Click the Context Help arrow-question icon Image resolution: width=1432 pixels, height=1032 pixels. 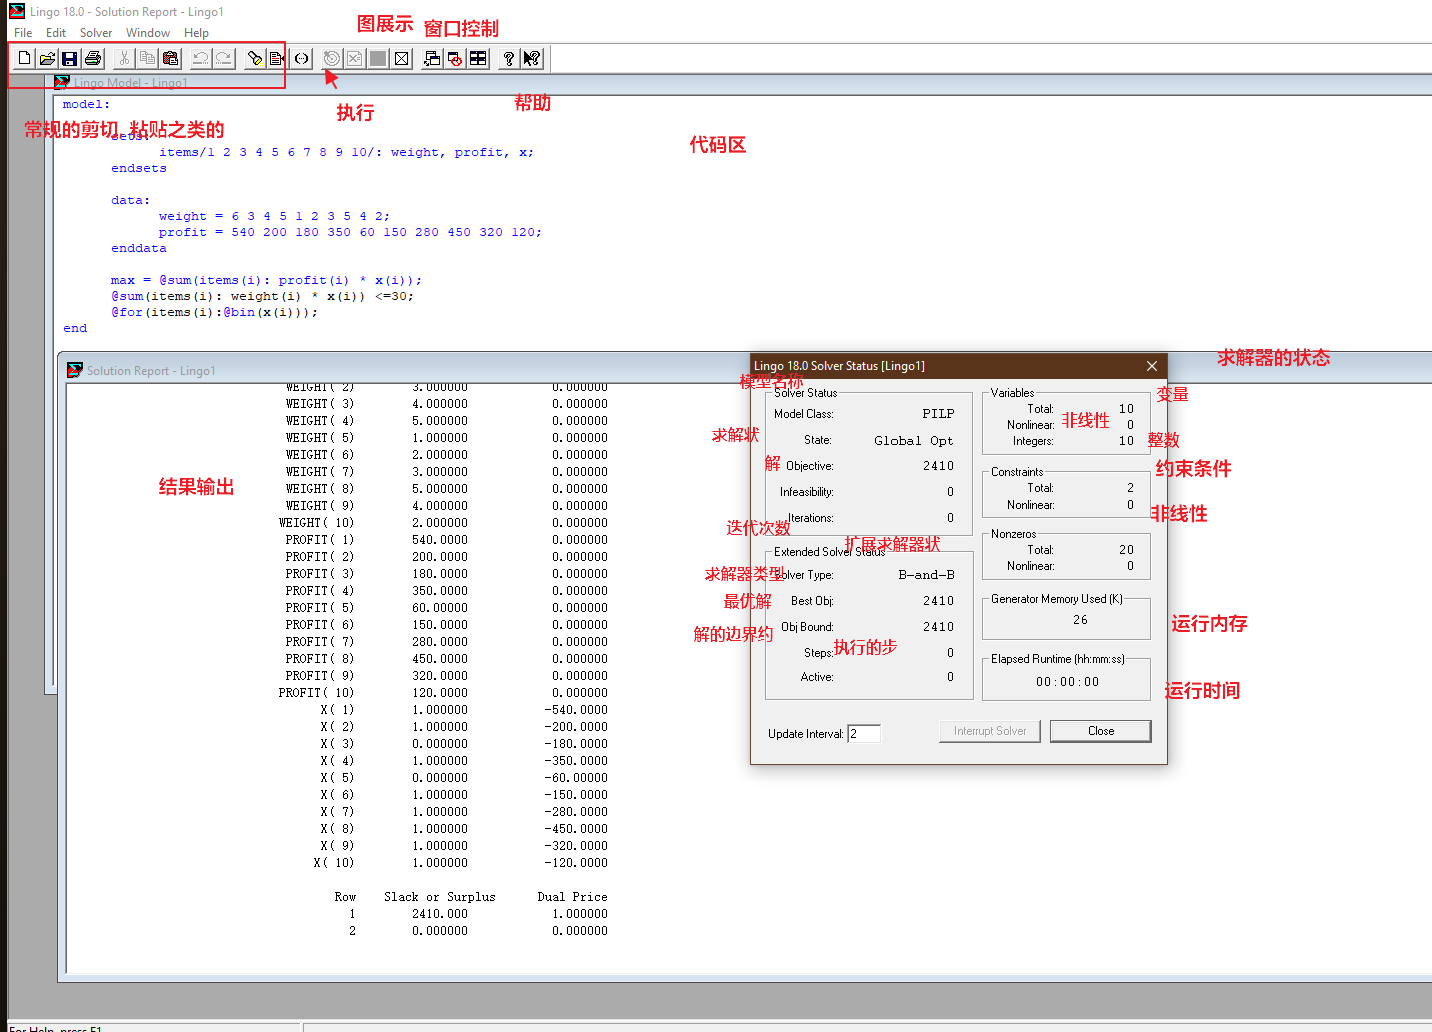[x=532, y=59]
